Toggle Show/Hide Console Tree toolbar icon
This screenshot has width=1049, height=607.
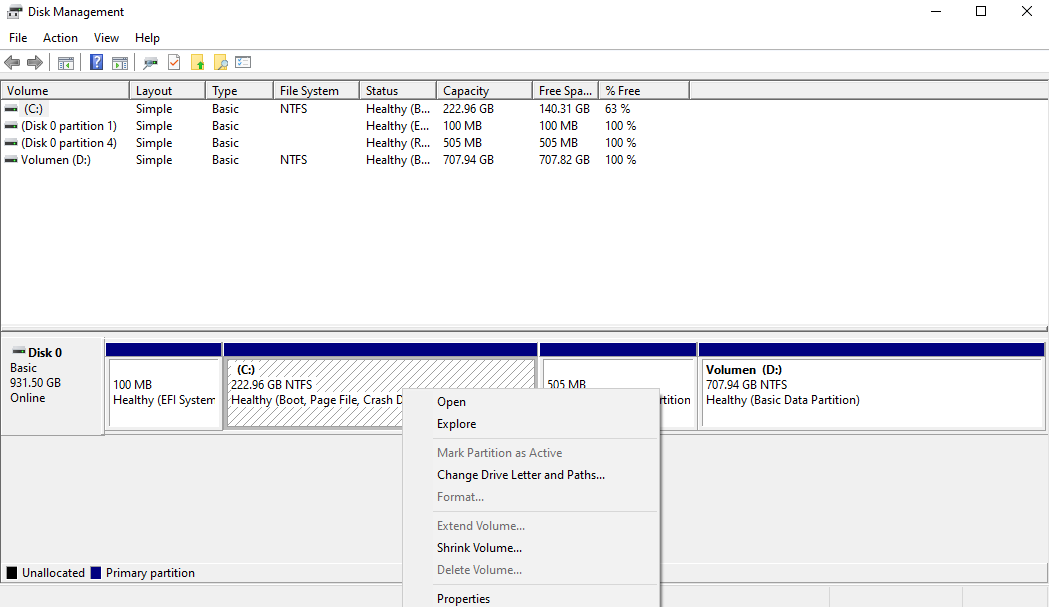(x=66, y=63)
